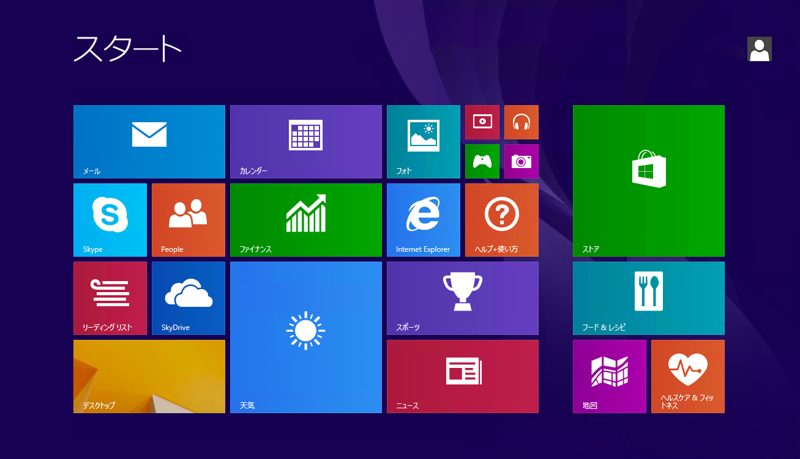Open the Store (ストア) tile
The height and width of the screenshot is (459, 800).
click(x=648, y=181)
